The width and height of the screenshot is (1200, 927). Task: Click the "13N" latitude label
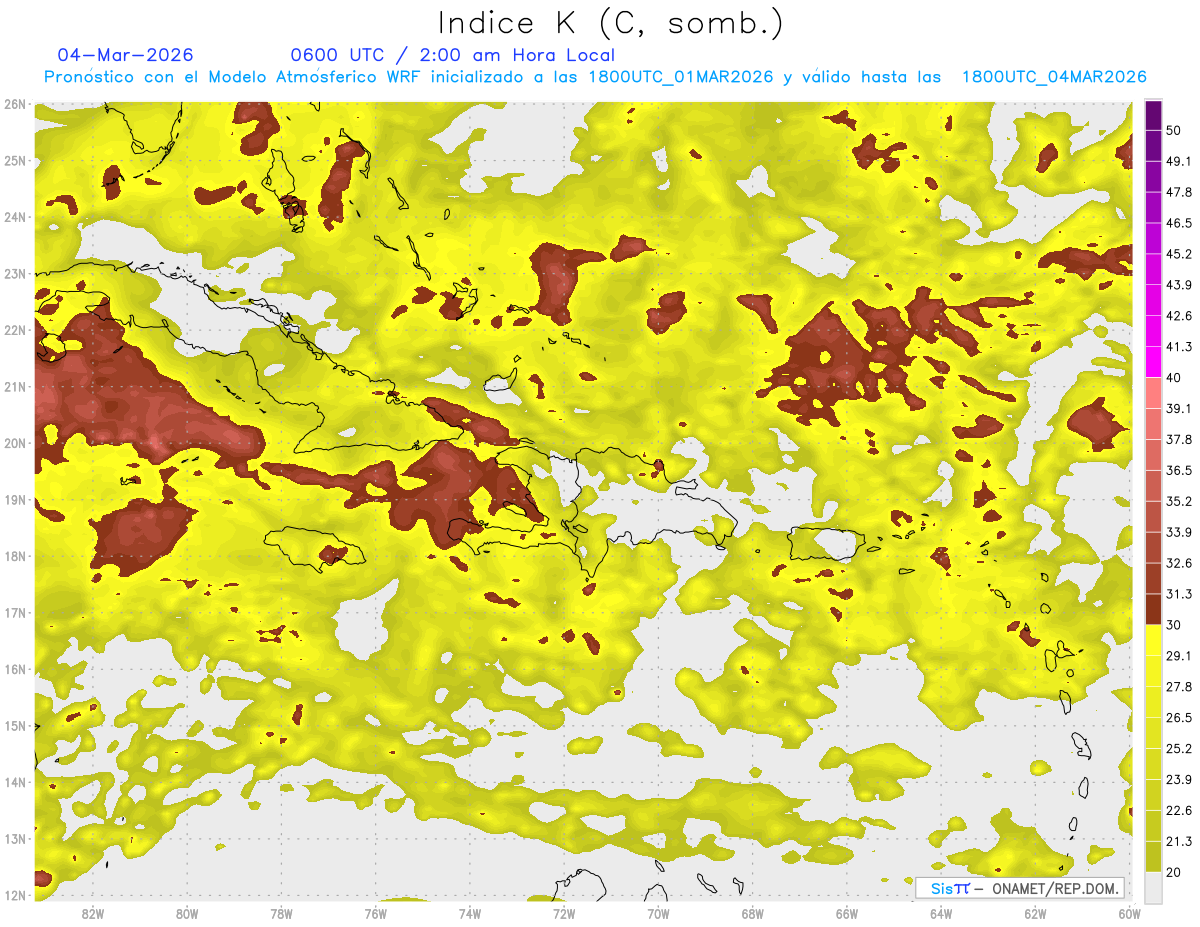tap(15, 839)
